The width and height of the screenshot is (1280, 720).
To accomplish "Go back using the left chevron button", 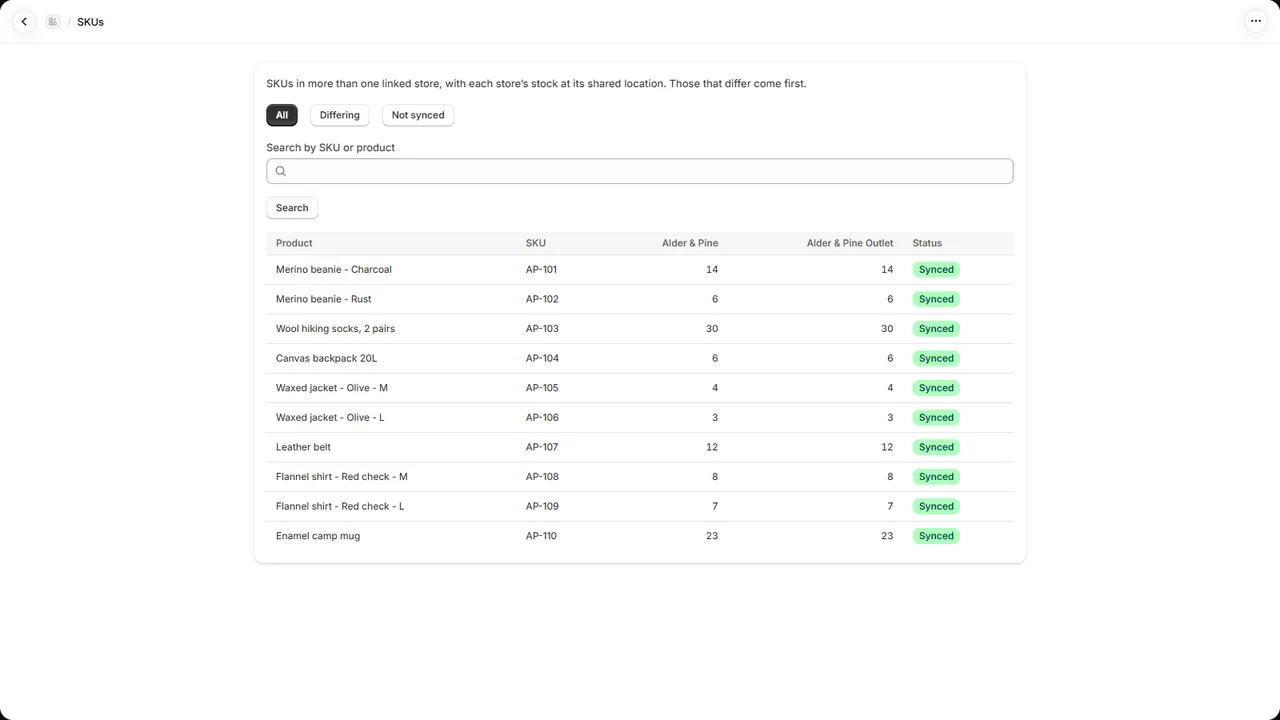I will click(x=24, y=21).
